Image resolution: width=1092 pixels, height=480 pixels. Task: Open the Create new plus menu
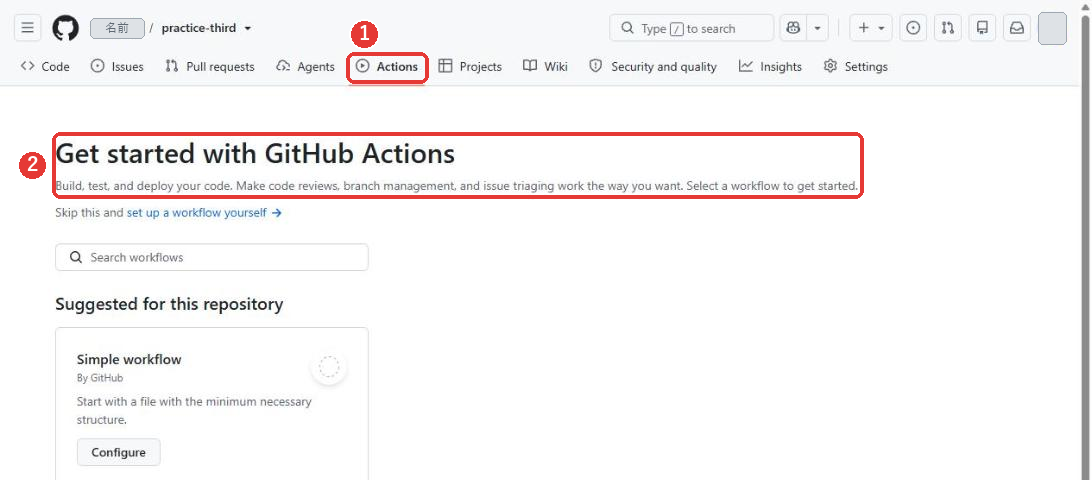[871, 28]
